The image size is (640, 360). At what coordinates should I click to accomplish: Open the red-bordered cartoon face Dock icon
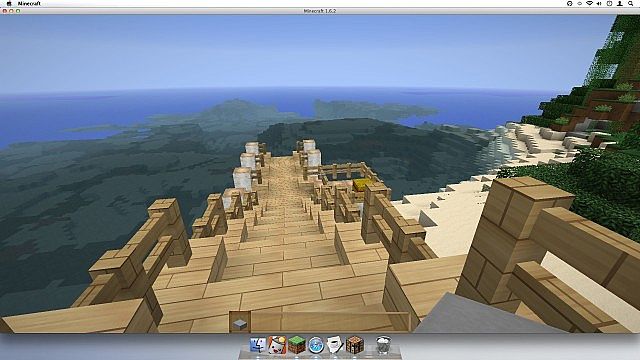tap(277, 345)
